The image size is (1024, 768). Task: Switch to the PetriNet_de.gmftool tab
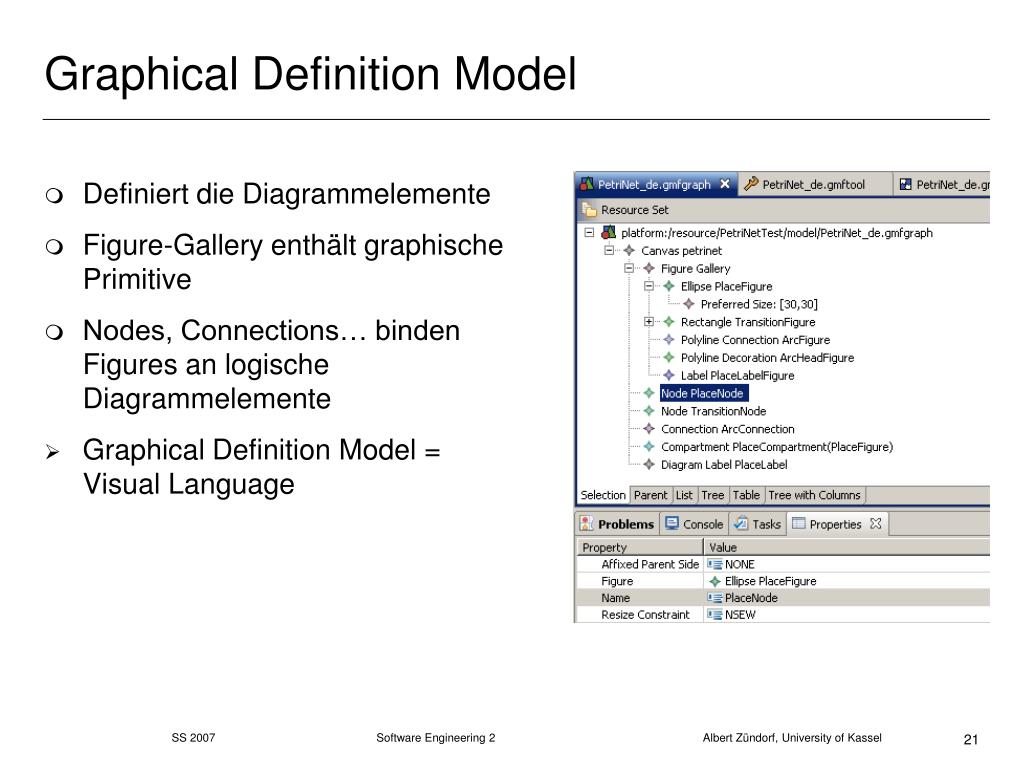coord(814,184)
